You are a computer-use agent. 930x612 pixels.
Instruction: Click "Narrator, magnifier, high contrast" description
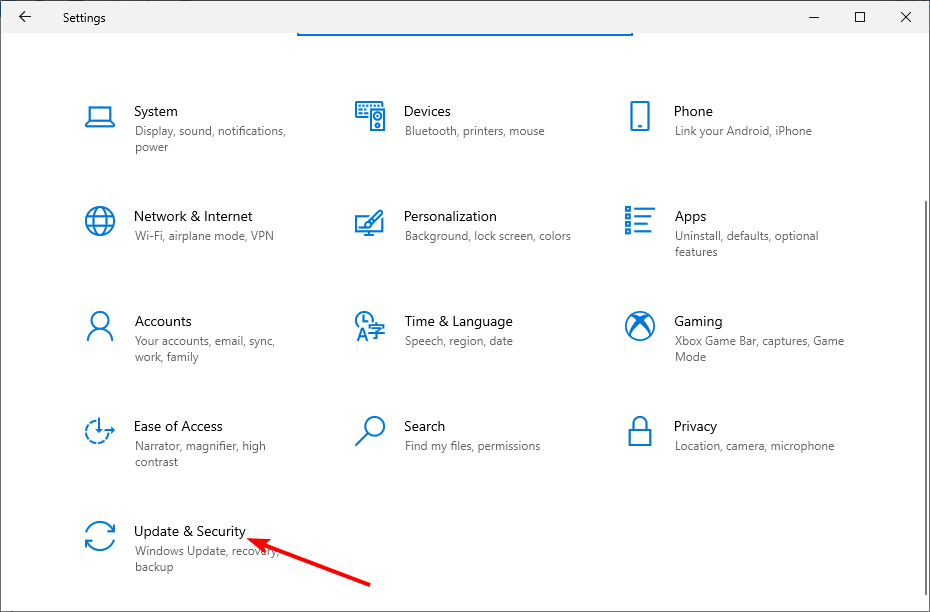pos(200,454)
